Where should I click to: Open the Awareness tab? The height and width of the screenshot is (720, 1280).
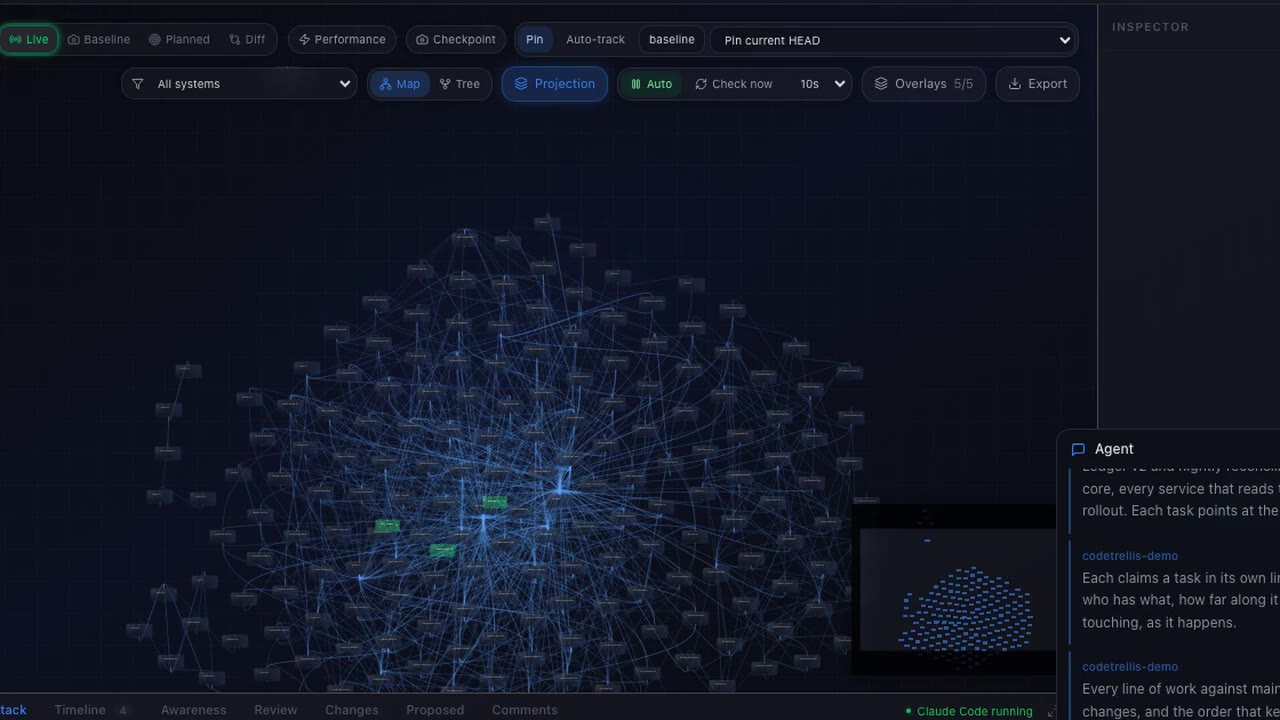click(x=194, y=710)
